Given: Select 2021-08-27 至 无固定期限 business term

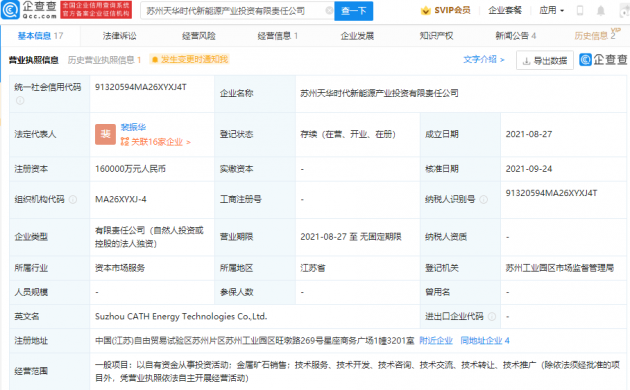Looking at the screenshot, I should coord(351,237).
